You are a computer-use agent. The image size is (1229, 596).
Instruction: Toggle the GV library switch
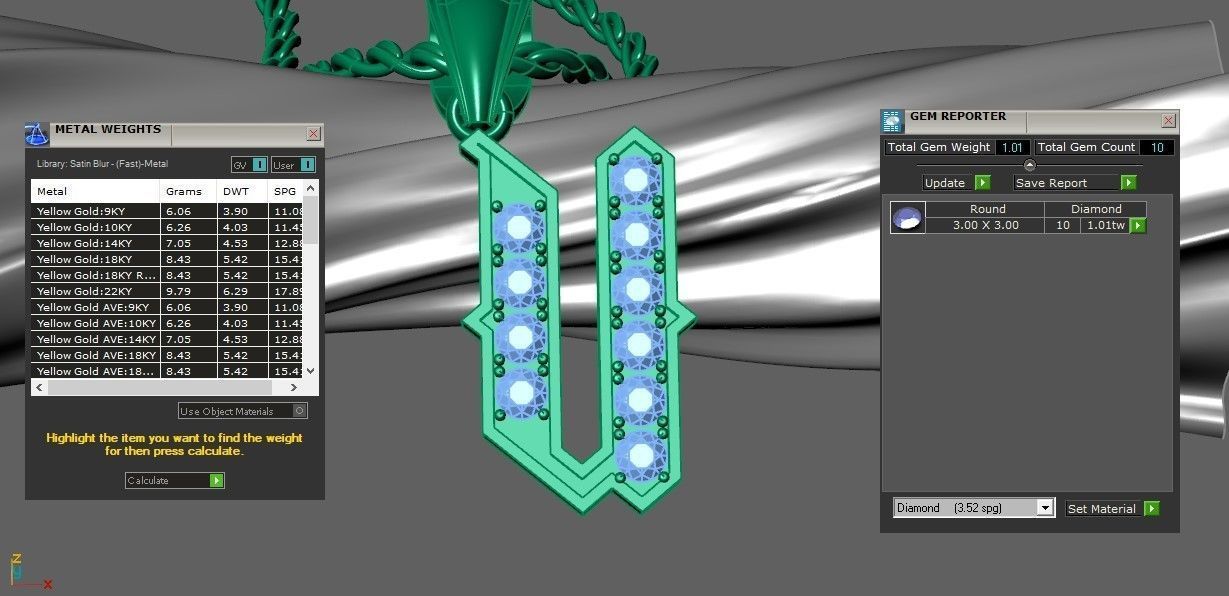tap(248, 165)
